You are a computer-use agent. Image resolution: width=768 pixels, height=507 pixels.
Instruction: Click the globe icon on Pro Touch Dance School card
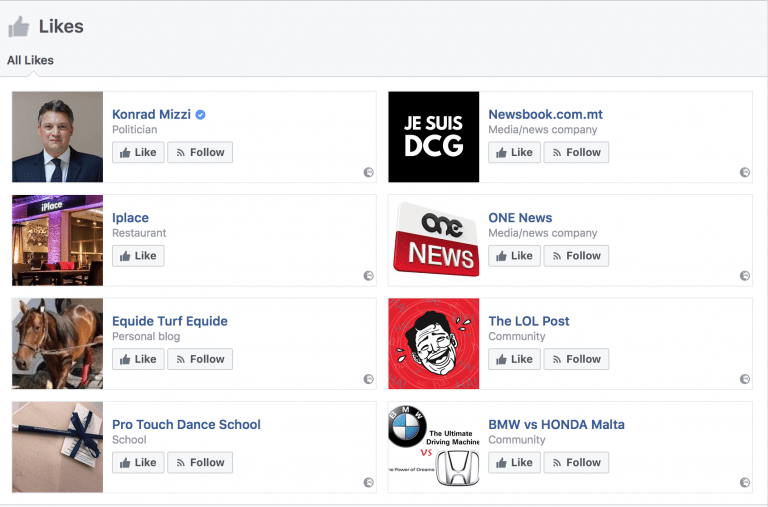click(368, 482)
